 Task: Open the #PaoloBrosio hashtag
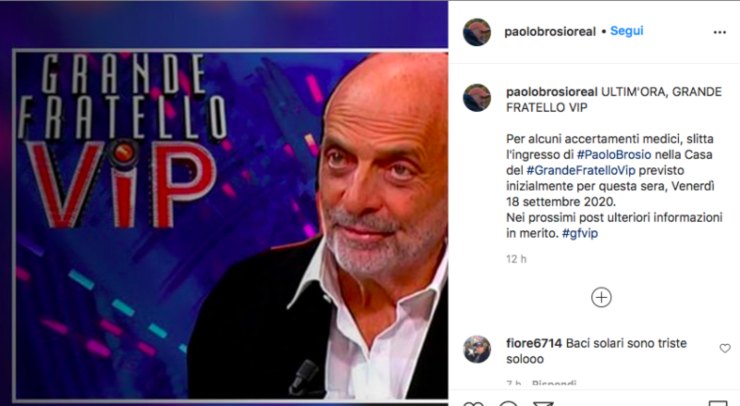(x=614, y=154)
